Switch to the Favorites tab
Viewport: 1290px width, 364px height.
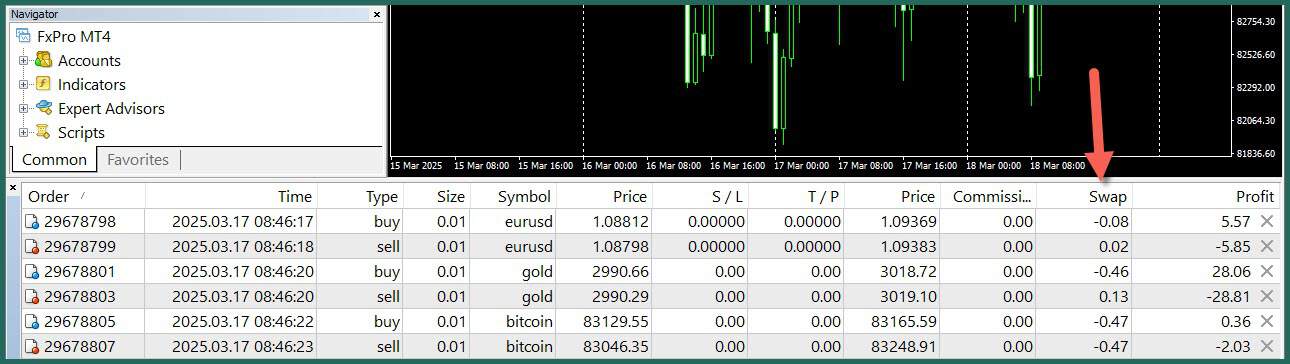pos(138,159)
